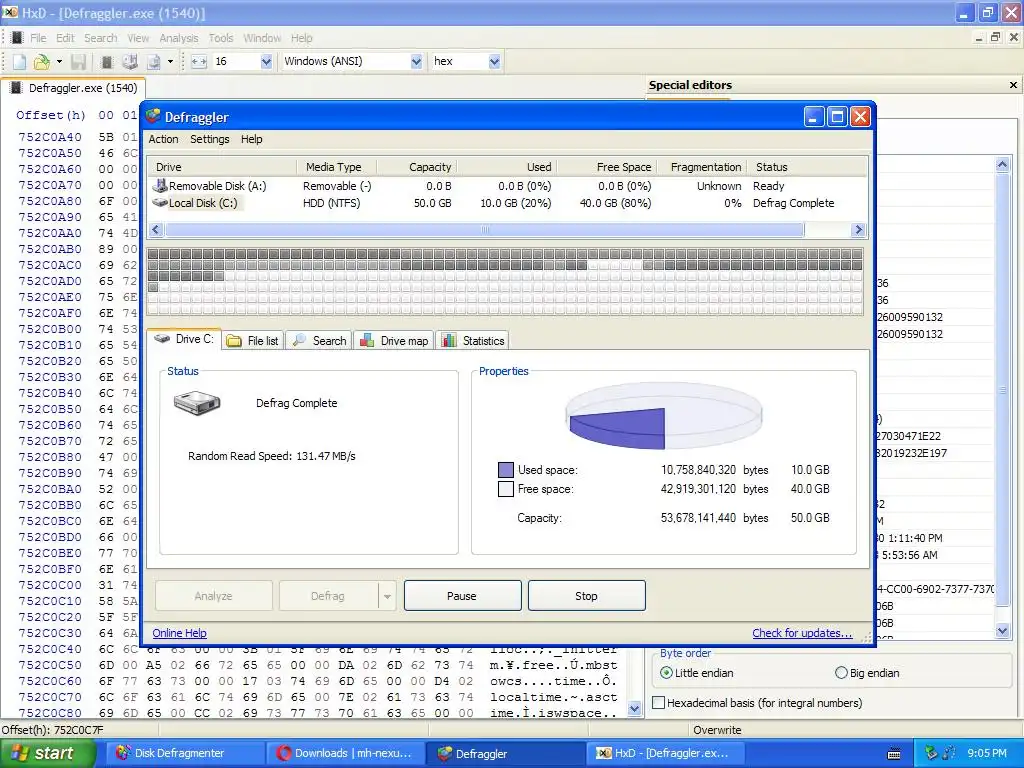Viewport: 1024px width, 768px height.
Task: Click the Special editors scroll up arrow
Action: (1002, 165)
